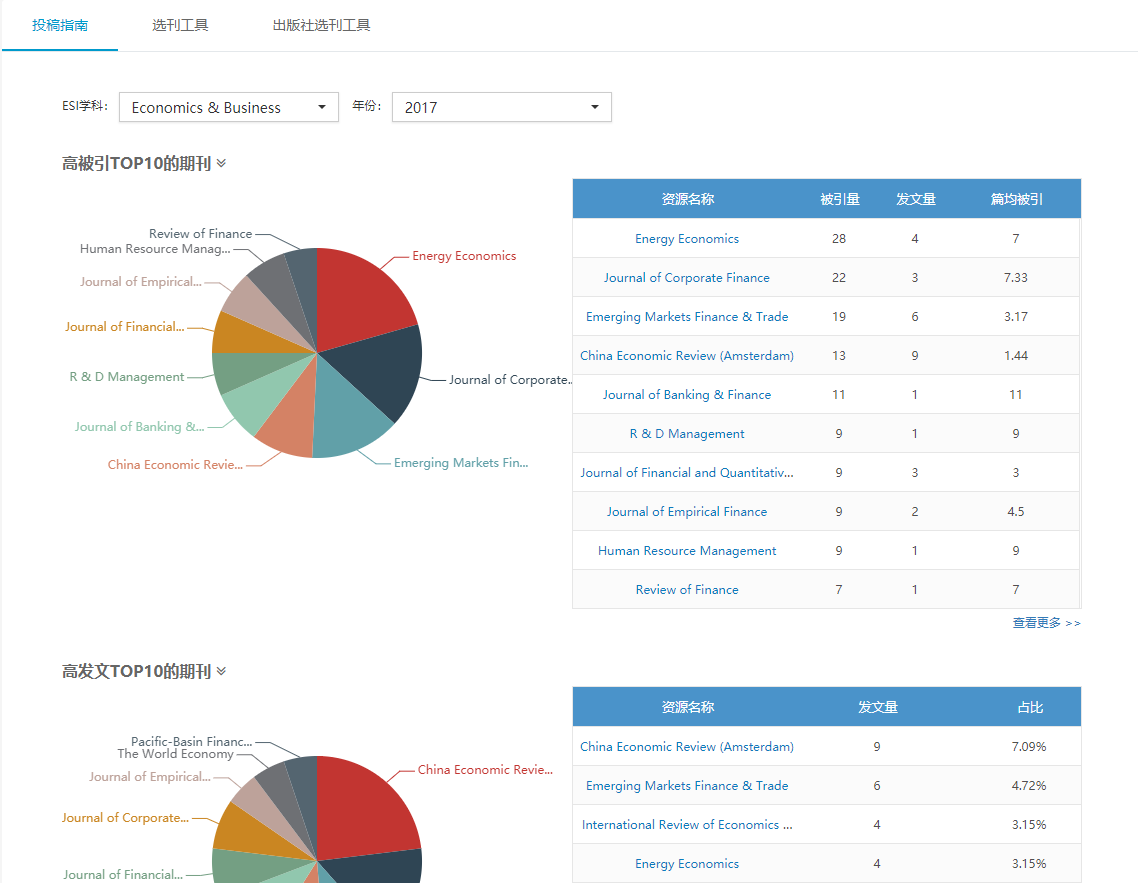This screenshot has width=1138, height=883.
Task: Open R & D Management link in table
Action: (x=687, y=434)
